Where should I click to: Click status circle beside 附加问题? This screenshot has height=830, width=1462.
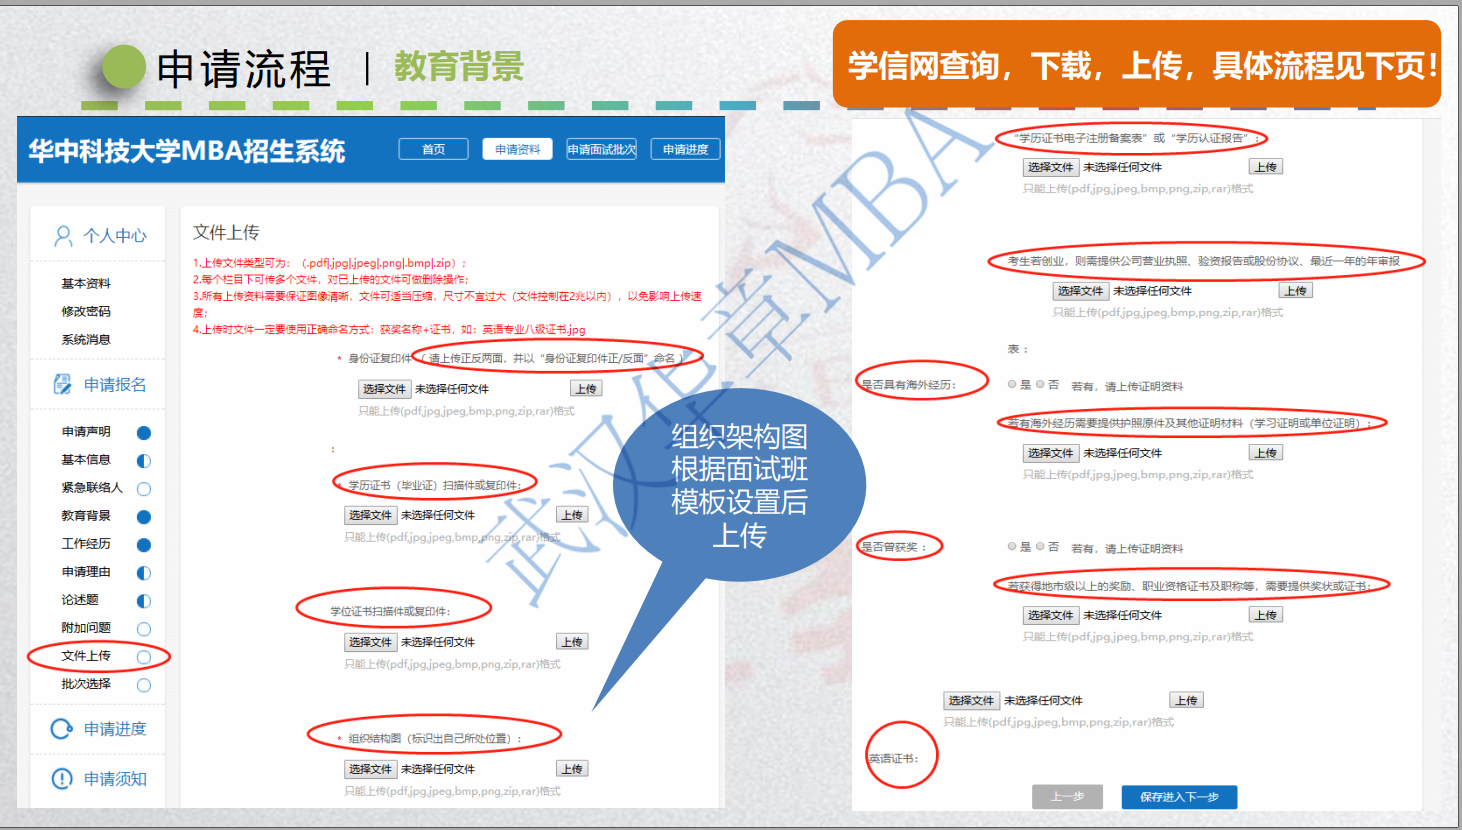[x=144, y=629]
